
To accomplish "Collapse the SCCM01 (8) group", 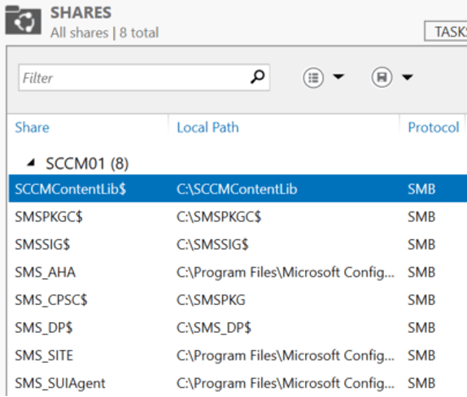I will tap(31, 163).
